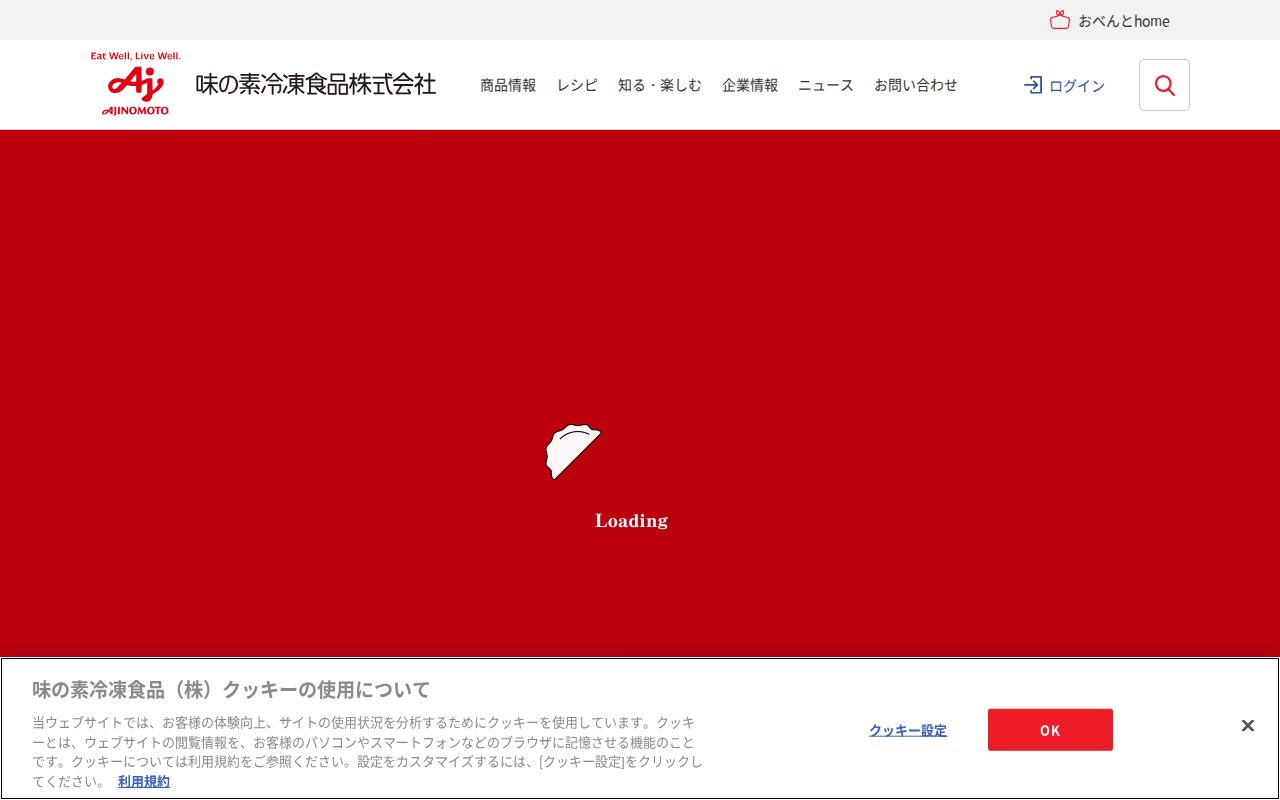Click the cookie notice heading text
This screenshot has height=800, width=1280.
231,689
